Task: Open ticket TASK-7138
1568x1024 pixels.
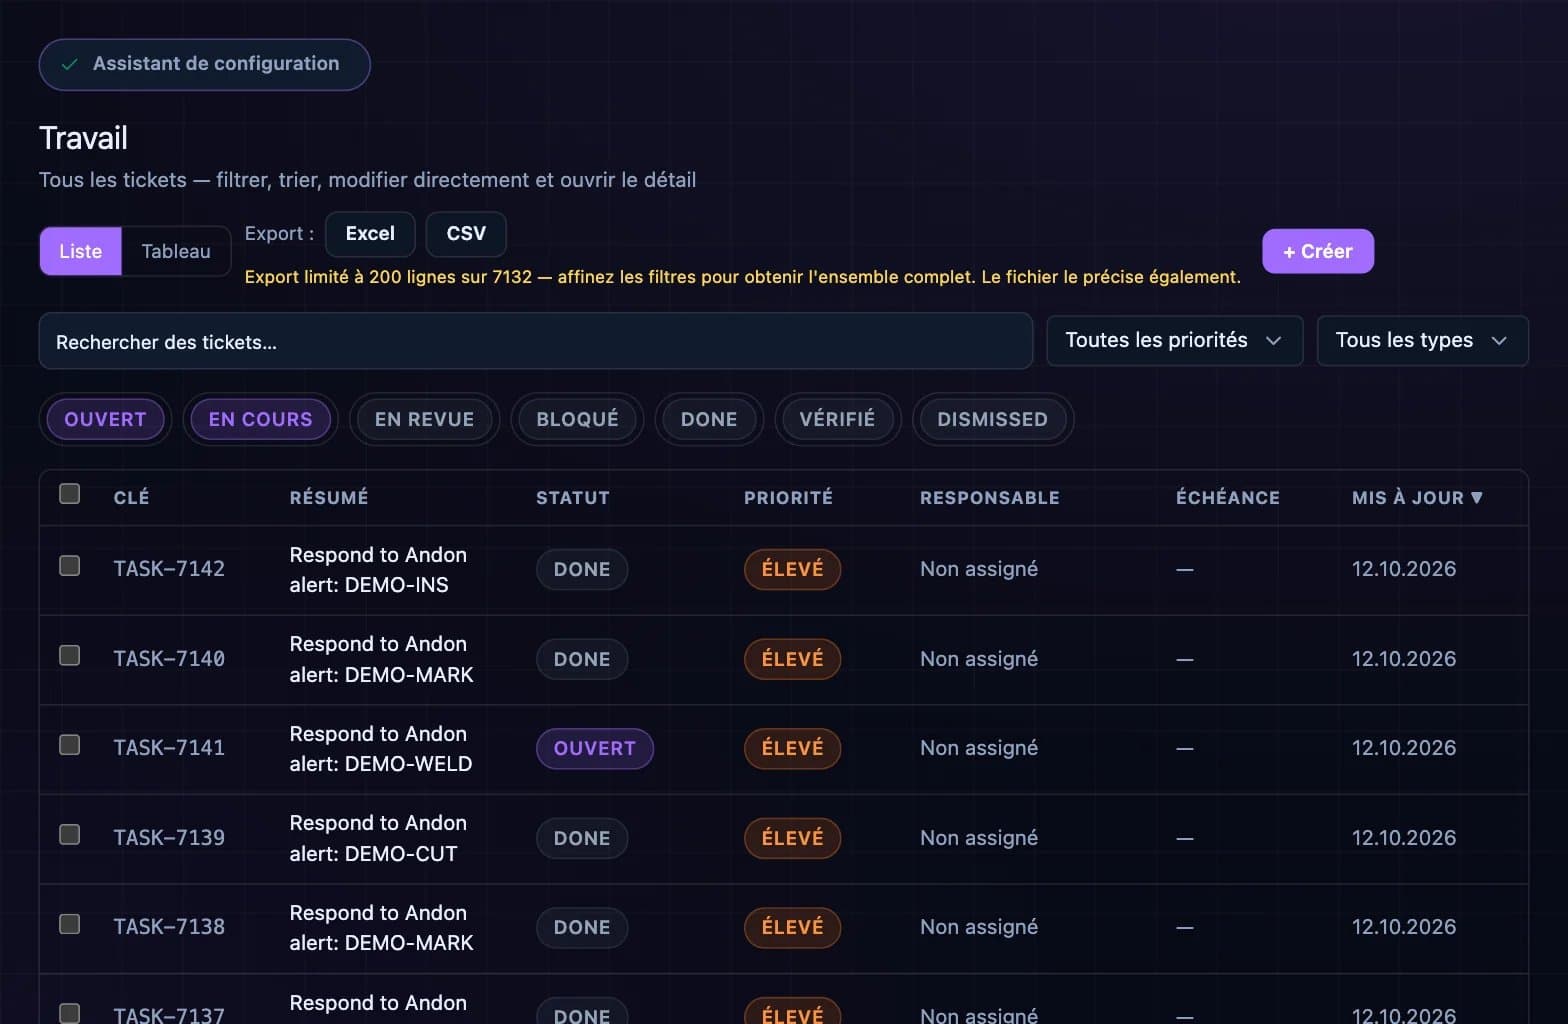Action: click(x=169, y=927)
